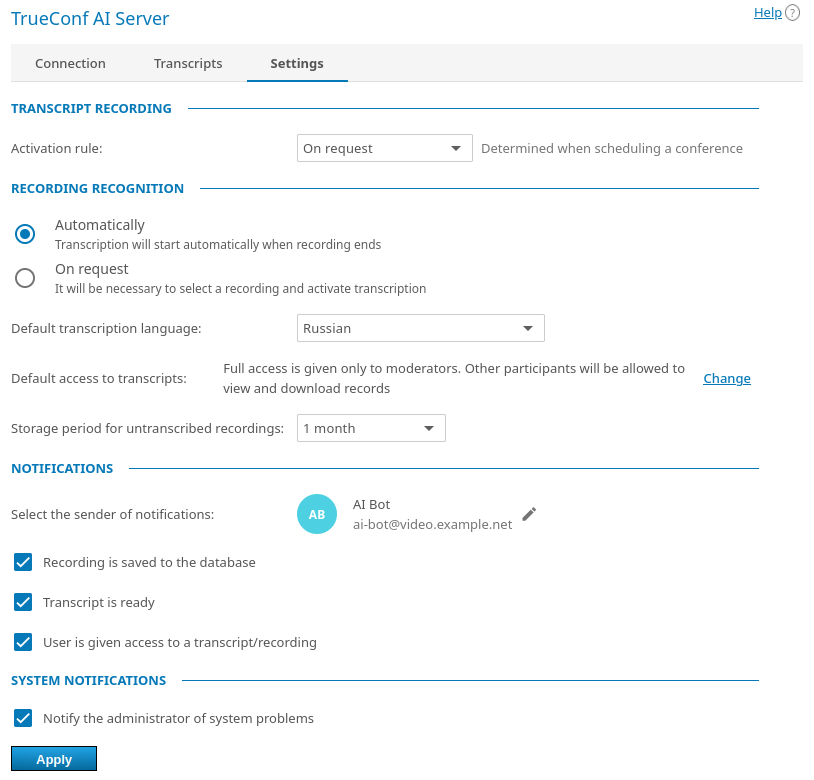
Task: Click the ai-bot@video.example.net email text
Action: coord(432,524)
